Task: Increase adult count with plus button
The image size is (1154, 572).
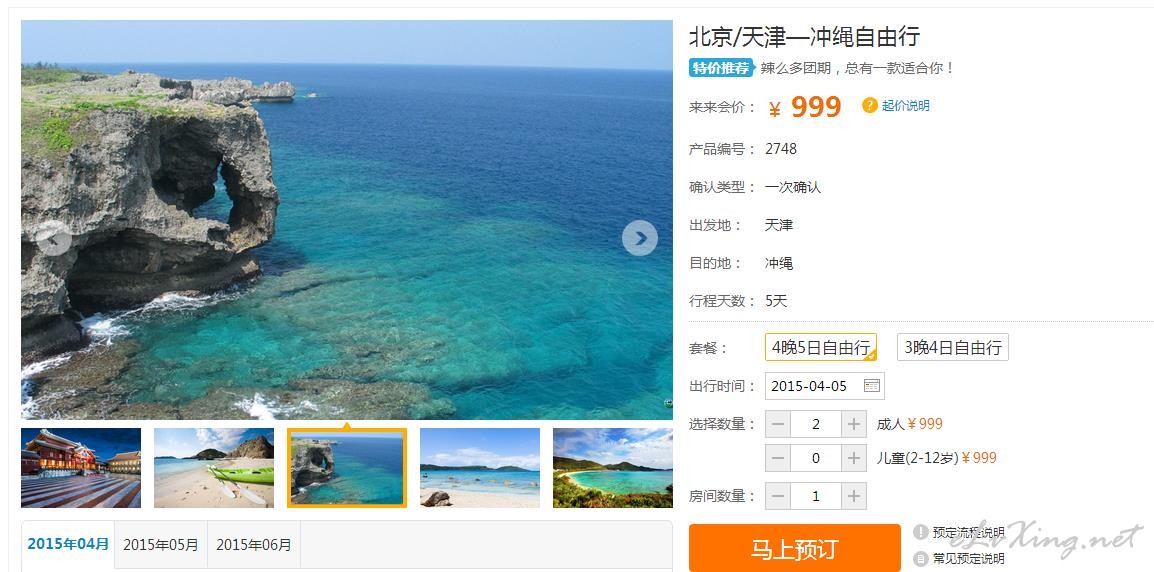Action: pos(854,424)
